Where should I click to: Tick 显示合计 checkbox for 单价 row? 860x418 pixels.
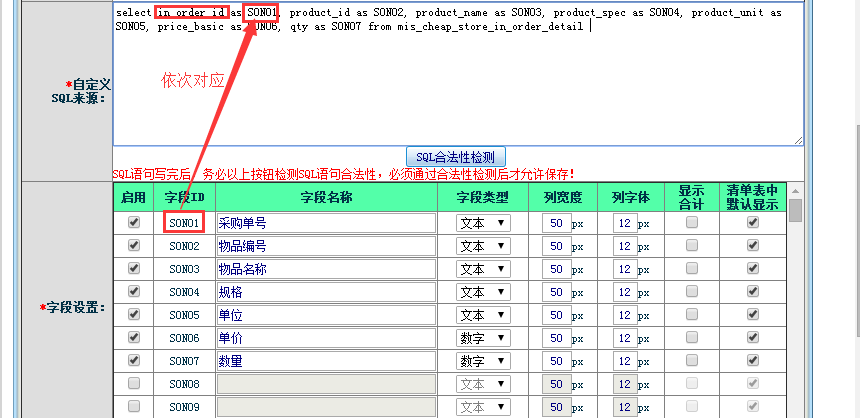(691, 338)
